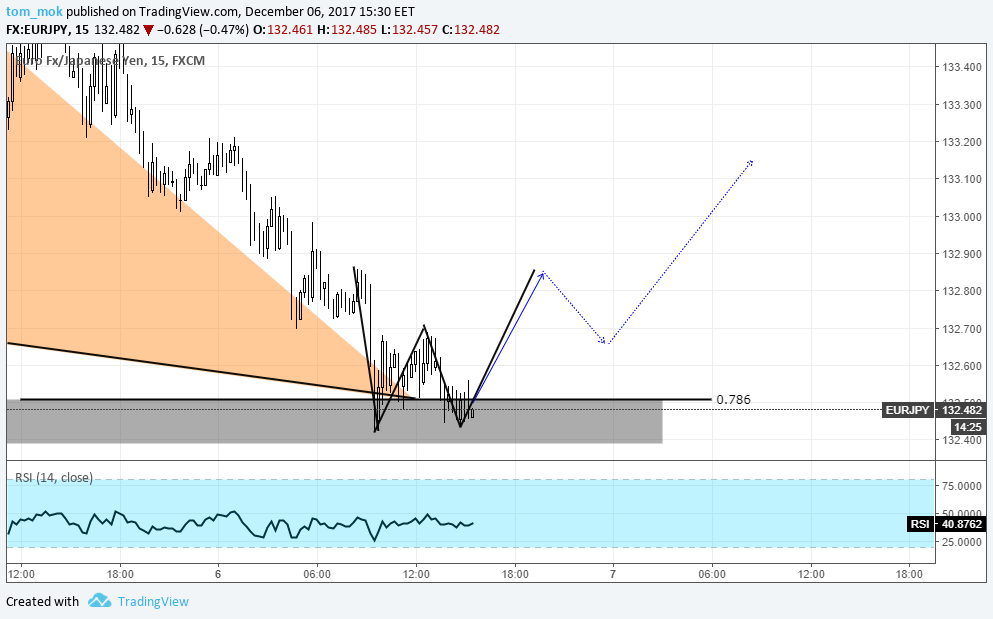
Task: Click the 14:25 countdown timer tag
Action: [x=967, y=428]
